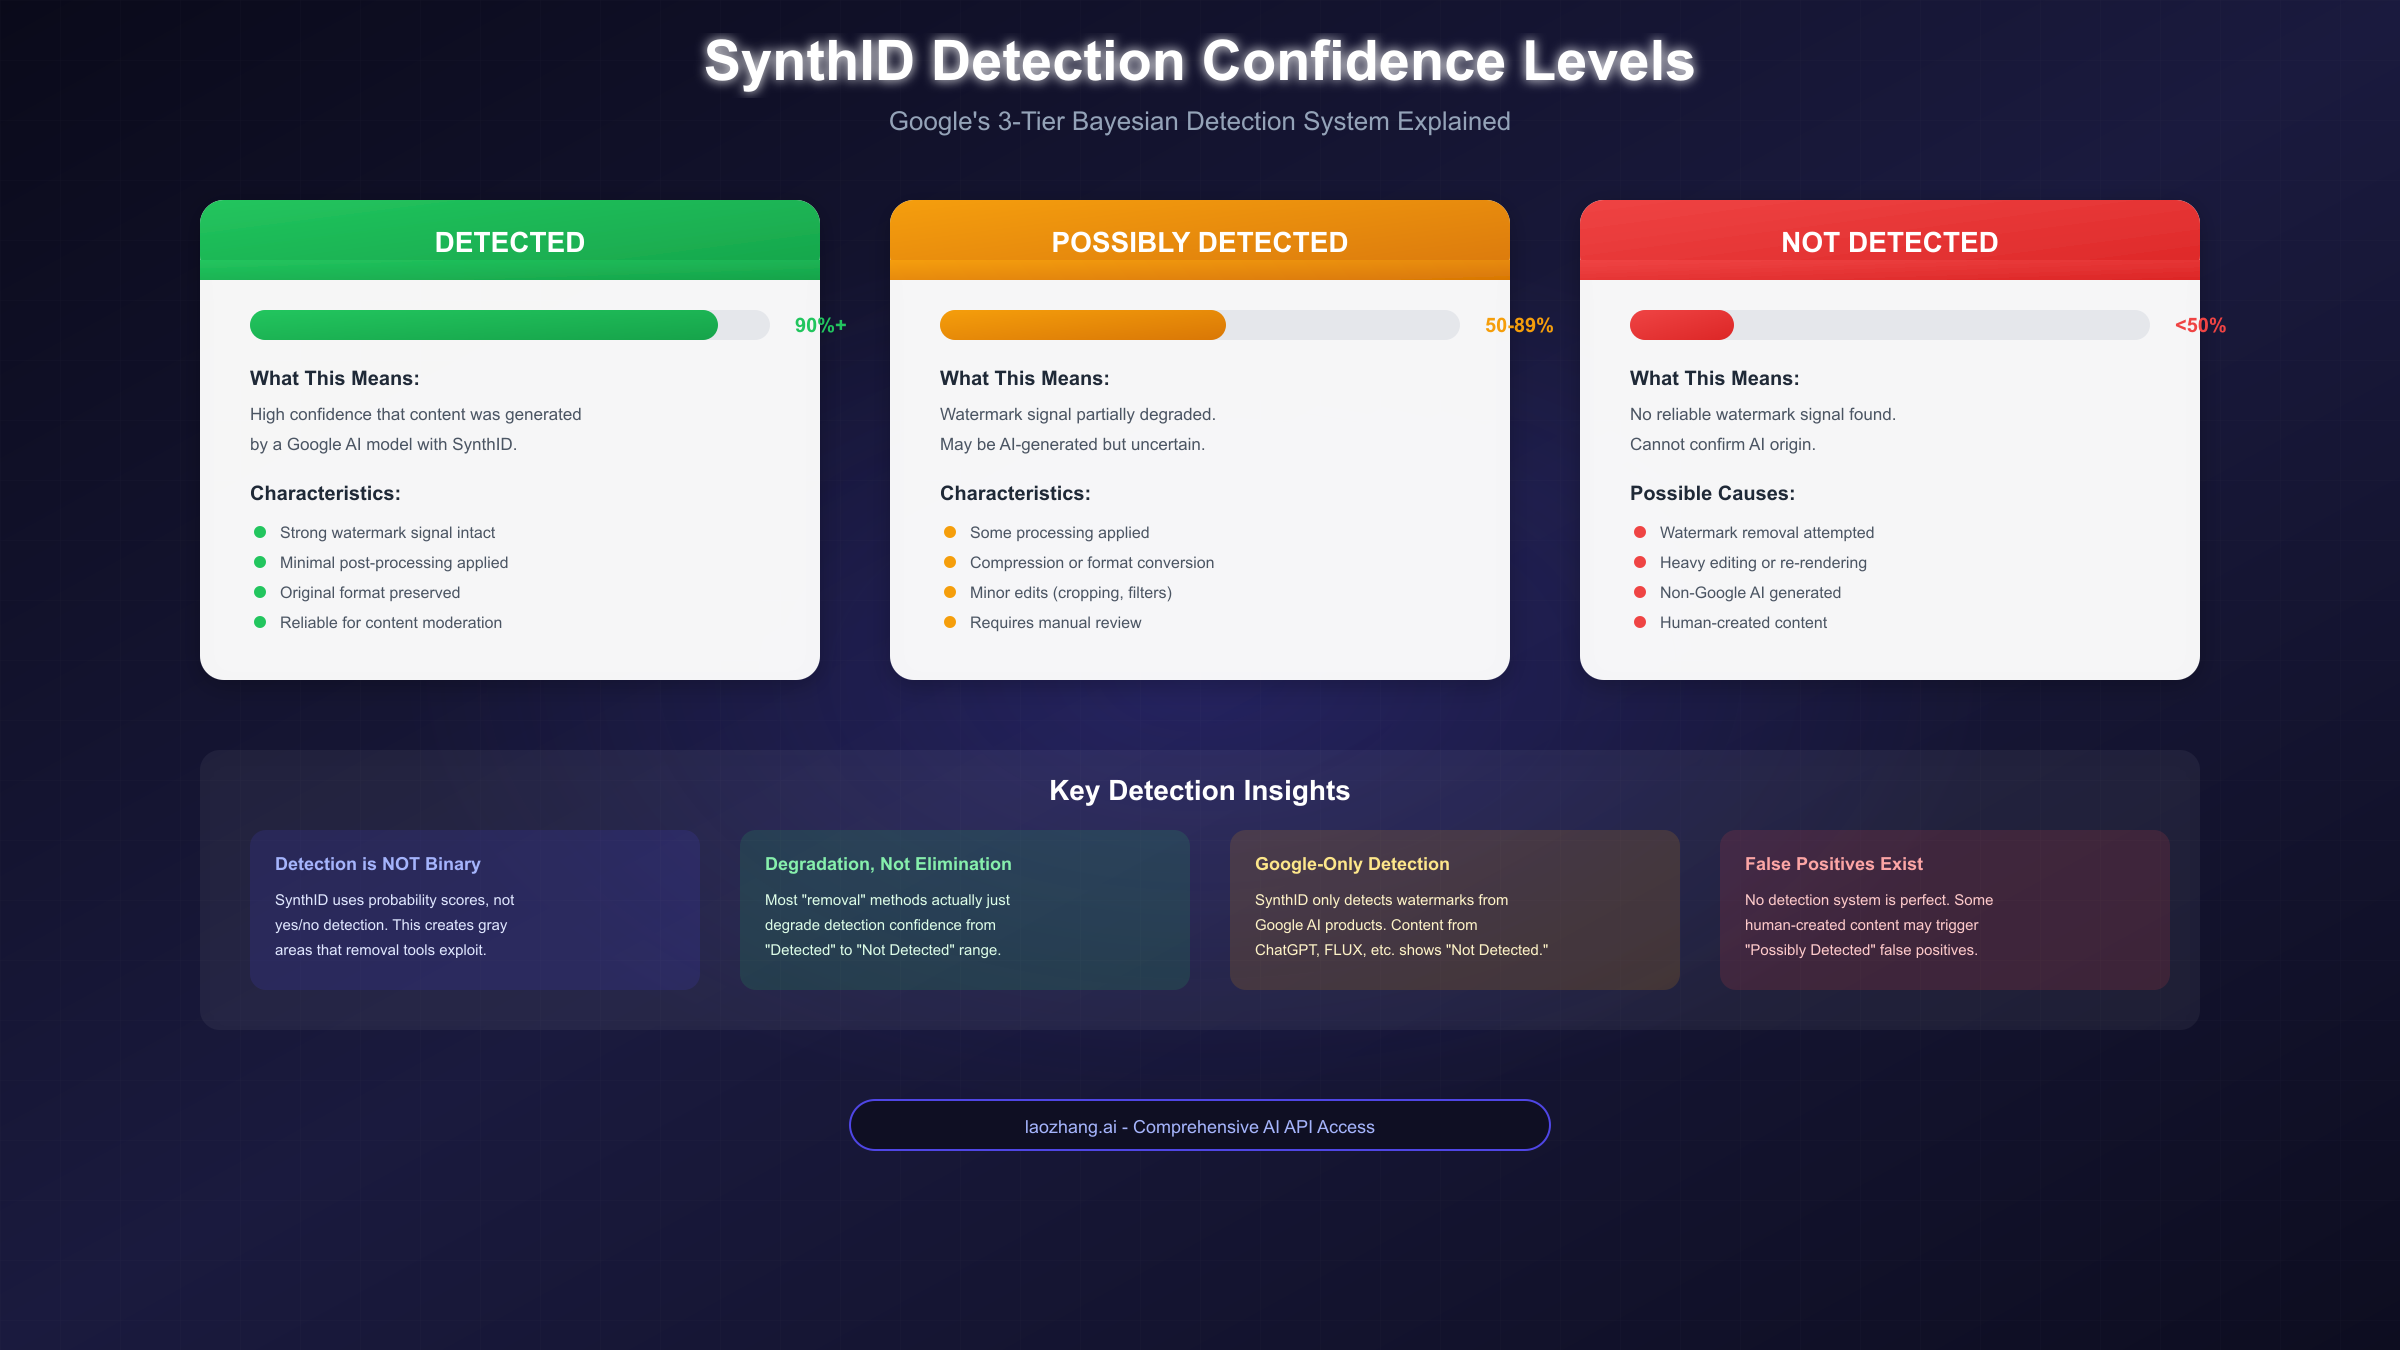This screenshot has height=1350, width=2400.
Task: Click the red bullet beside "Human-created content"
Action: coord(1640,622)
